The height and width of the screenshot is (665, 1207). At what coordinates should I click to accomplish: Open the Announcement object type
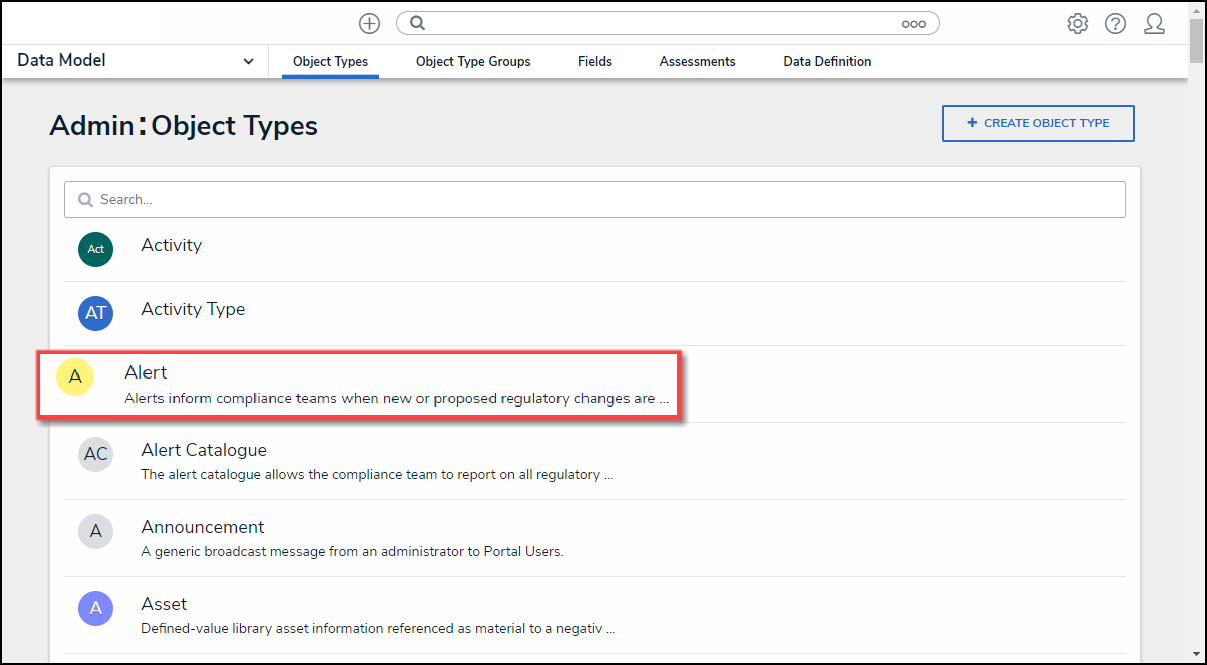203,527
